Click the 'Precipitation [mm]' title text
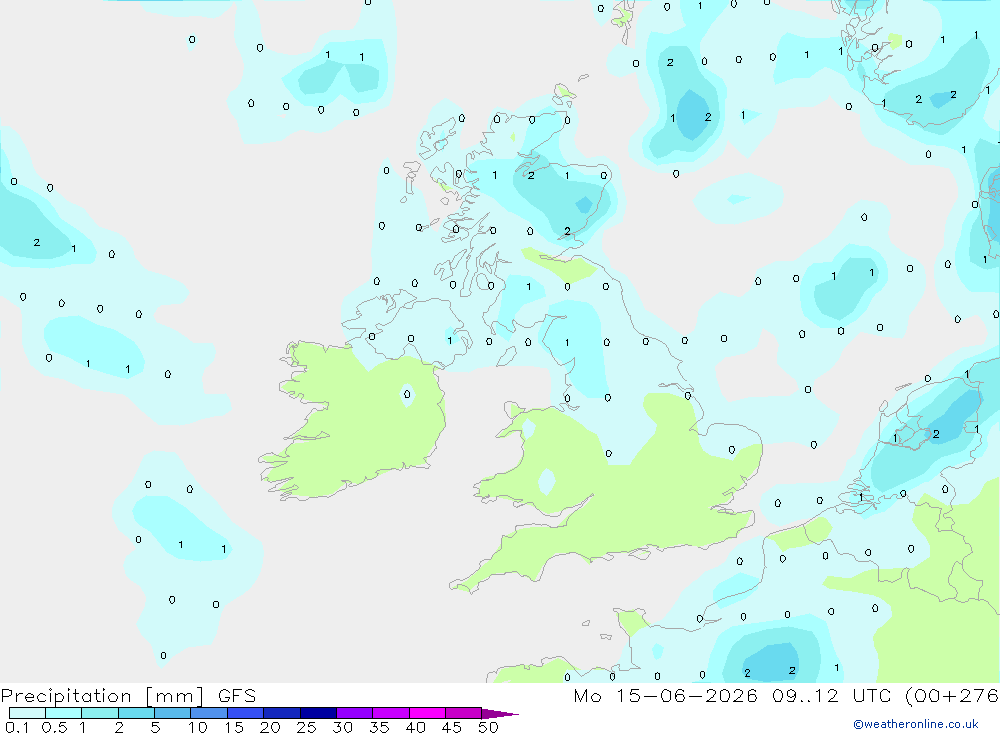1000x733 pixels. pyautogui.click(x=102, y=696)
